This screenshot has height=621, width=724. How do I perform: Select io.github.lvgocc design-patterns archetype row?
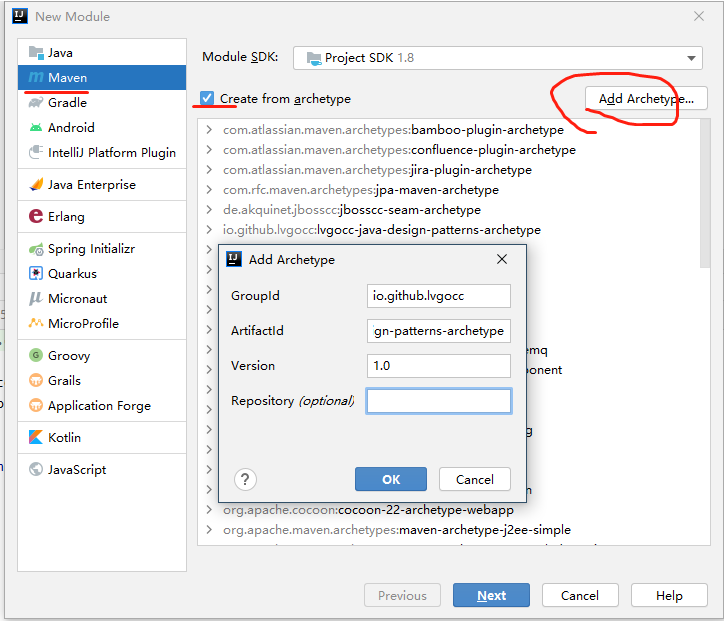381,229
